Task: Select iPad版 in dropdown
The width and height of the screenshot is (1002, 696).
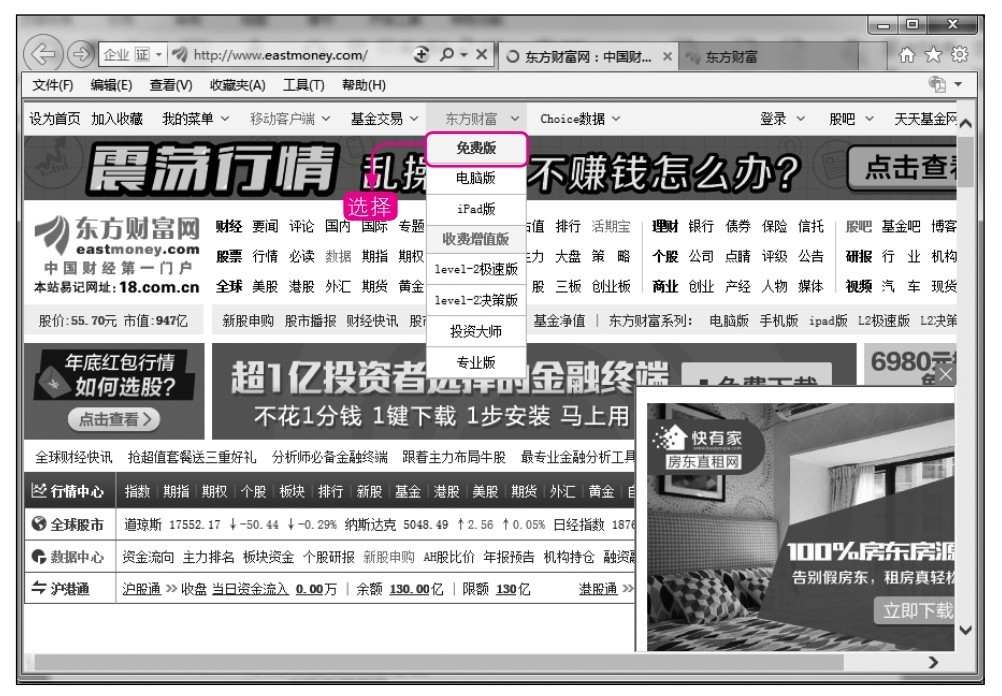Action: point(476,209)
